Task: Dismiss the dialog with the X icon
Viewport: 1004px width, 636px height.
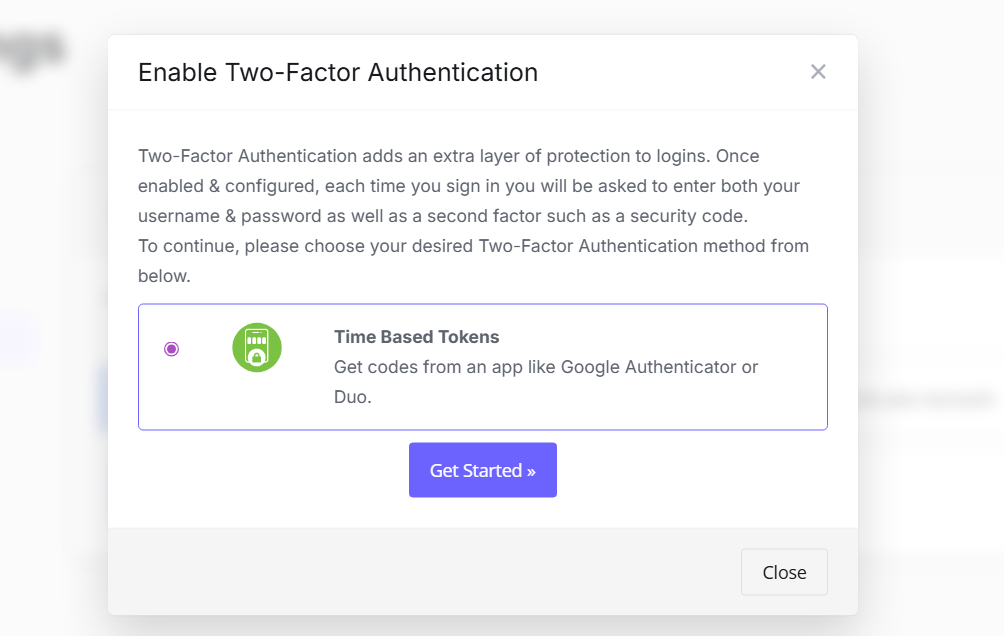Action: (x=818, y=72)
